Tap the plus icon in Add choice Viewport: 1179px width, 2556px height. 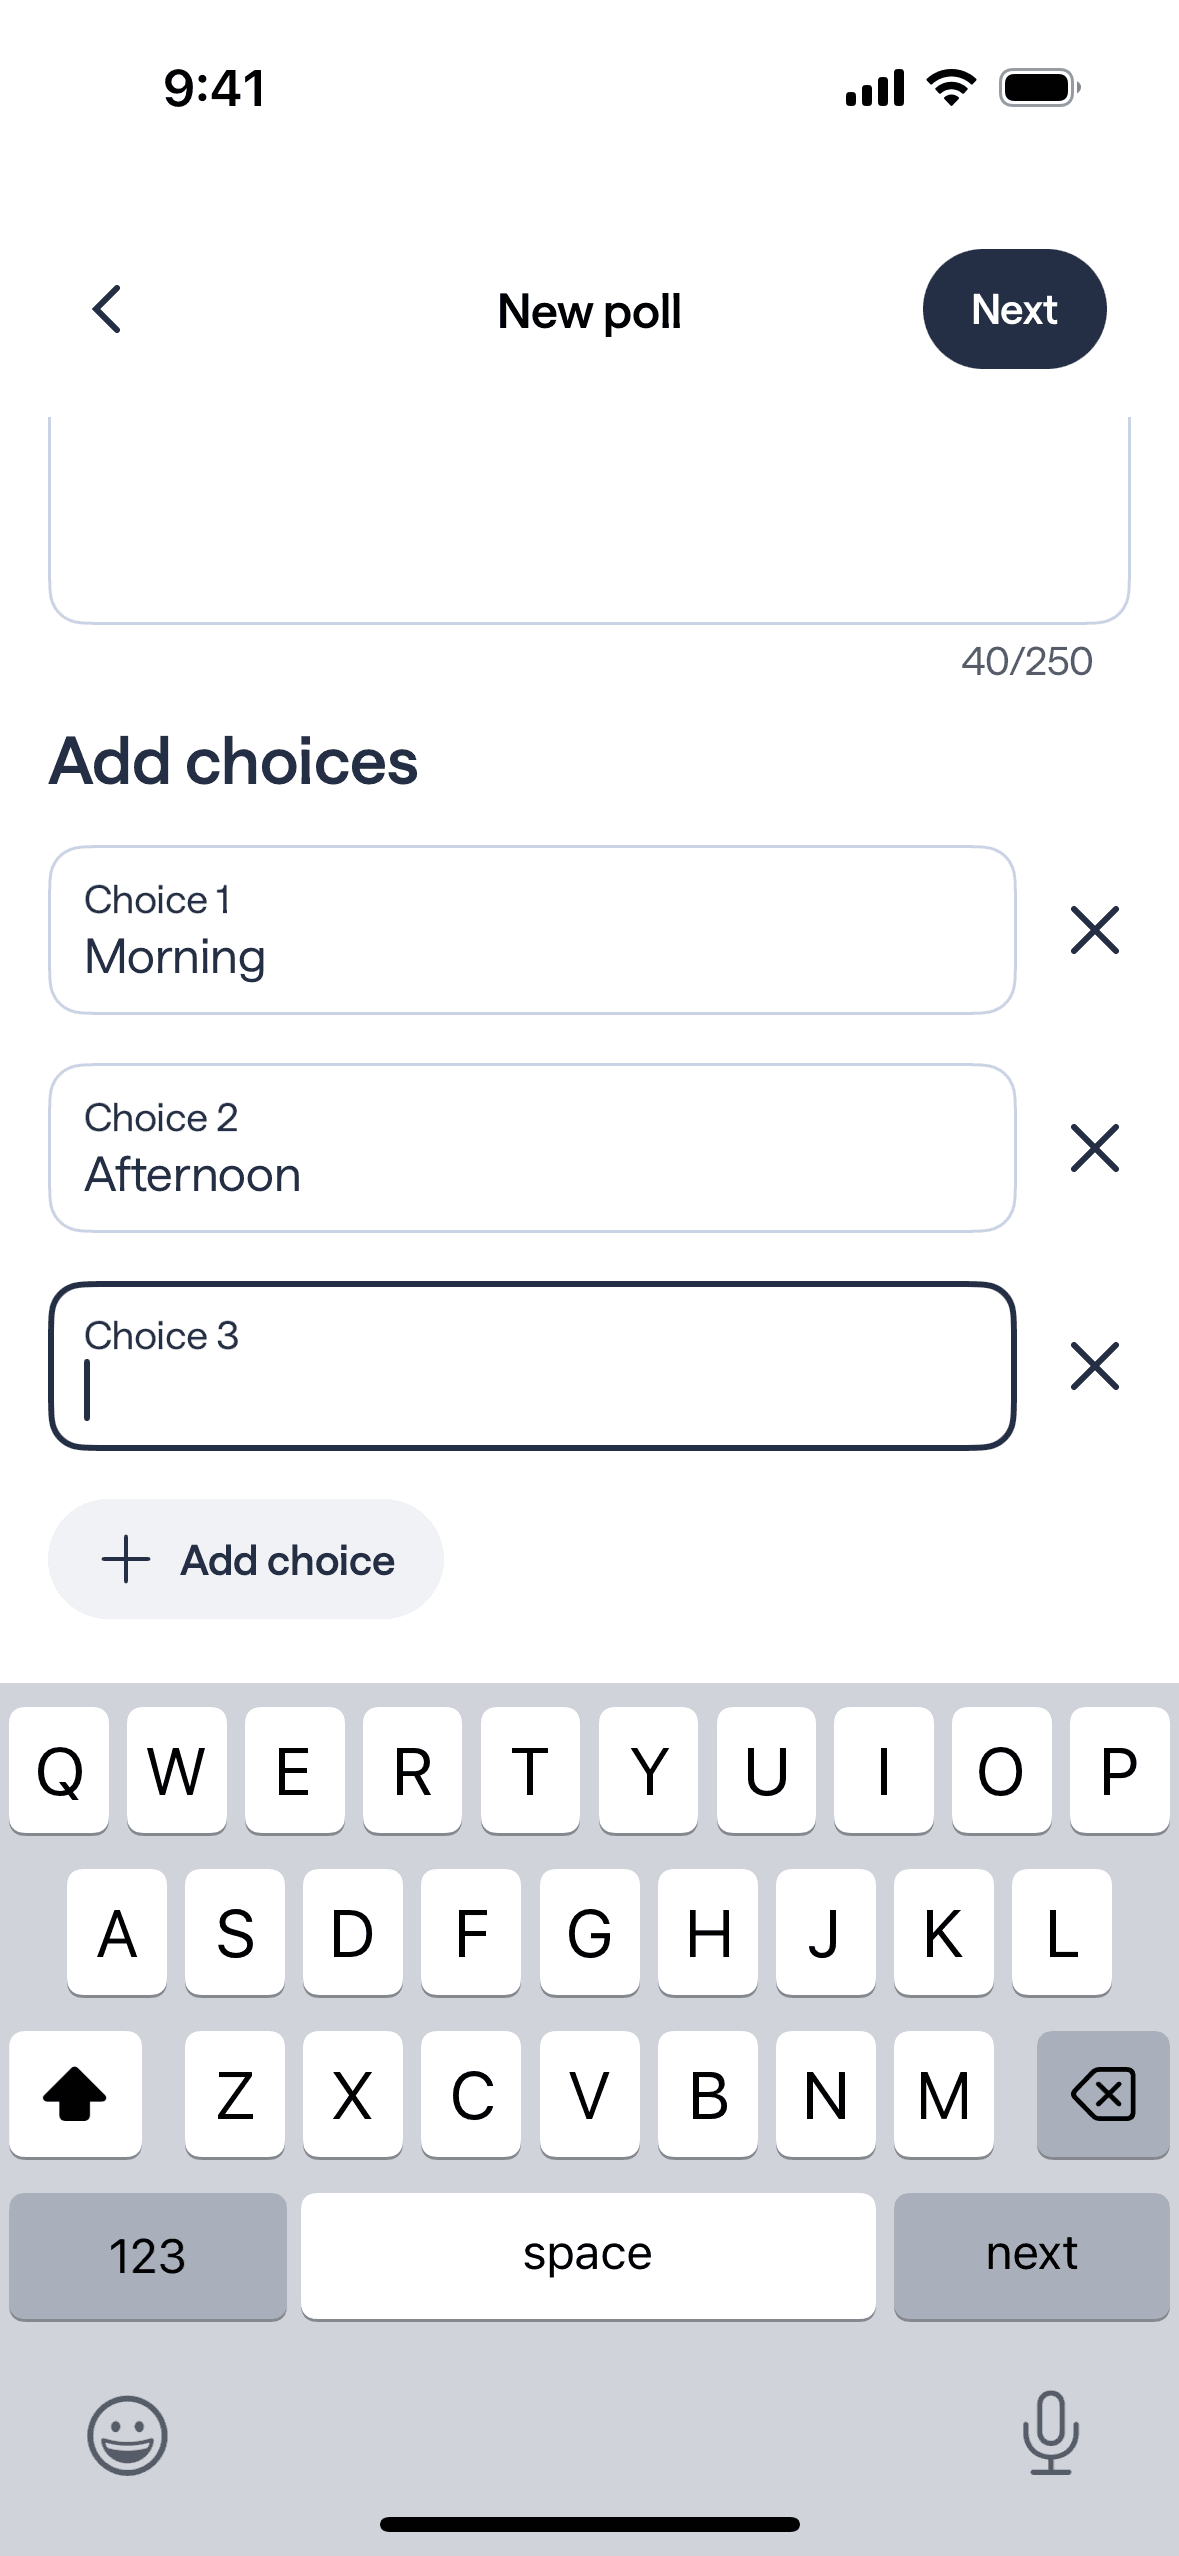pyautogui.click(x=126, y=1560)
